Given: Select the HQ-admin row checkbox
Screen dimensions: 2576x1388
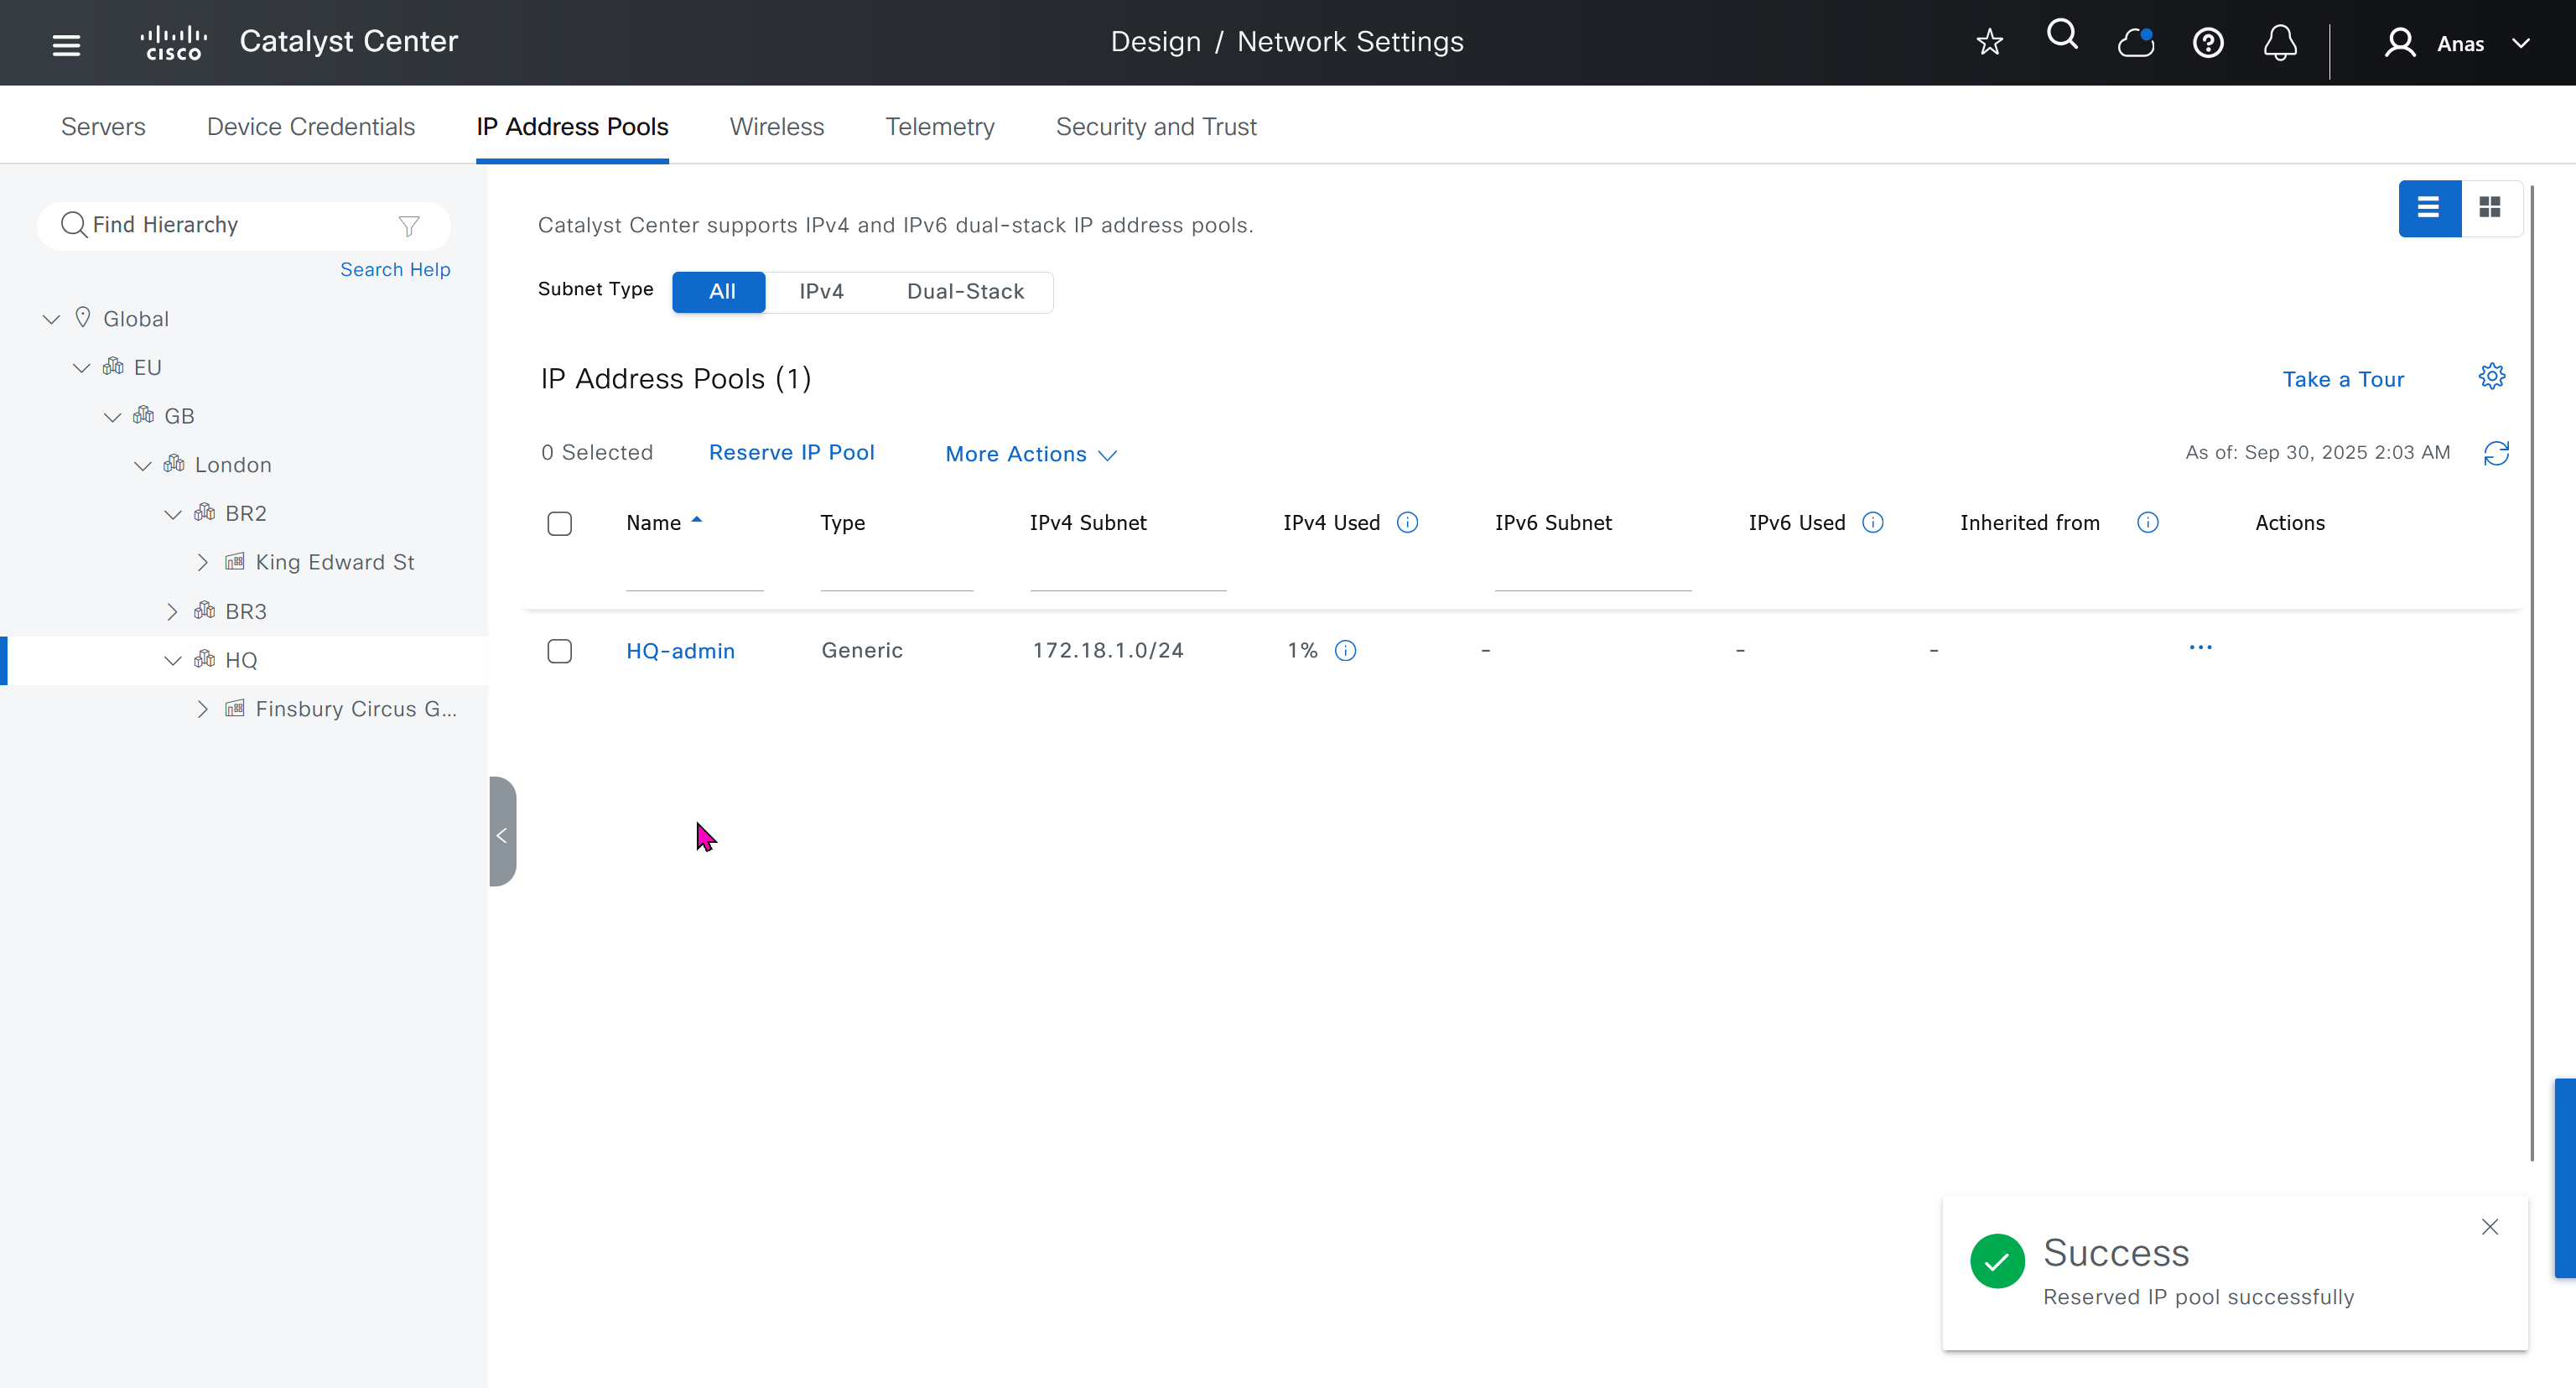Looking at the screenshot, I should (559, 651).
